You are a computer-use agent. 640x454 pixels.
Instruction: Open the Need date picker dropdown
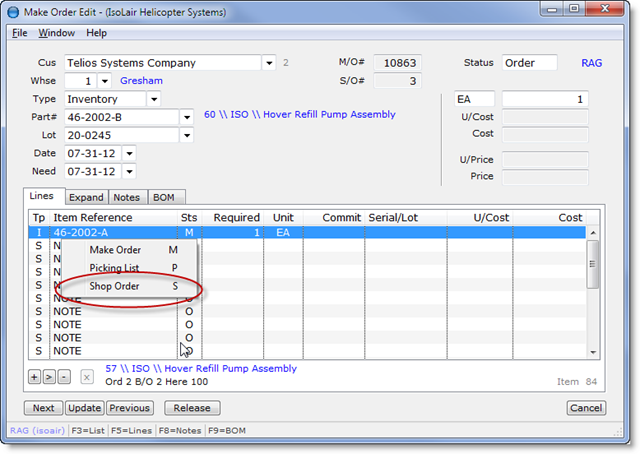point(129,171)
